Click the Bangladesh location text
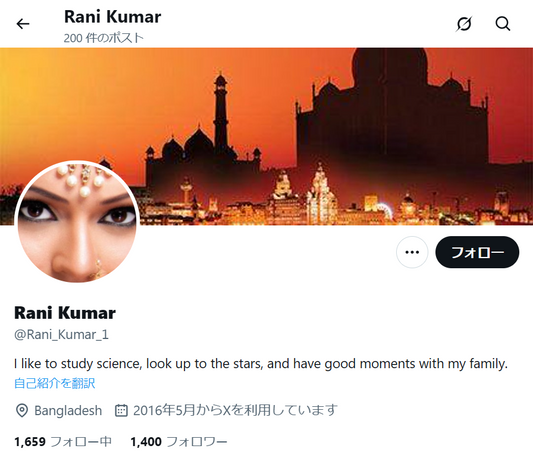Screen dimensions: 533x455 click(68, 410)
